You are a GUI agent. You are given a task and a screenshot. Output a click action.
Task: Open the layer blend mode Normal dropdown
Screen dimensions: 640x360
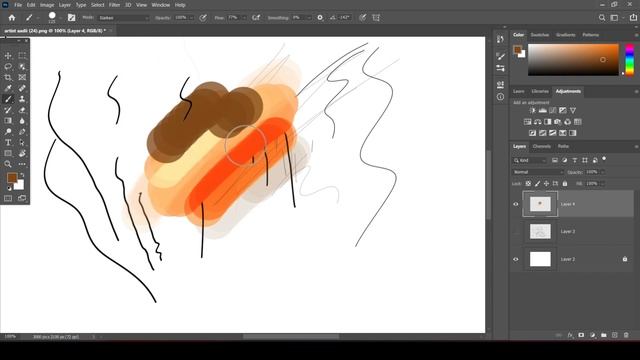tap(538, 172)
